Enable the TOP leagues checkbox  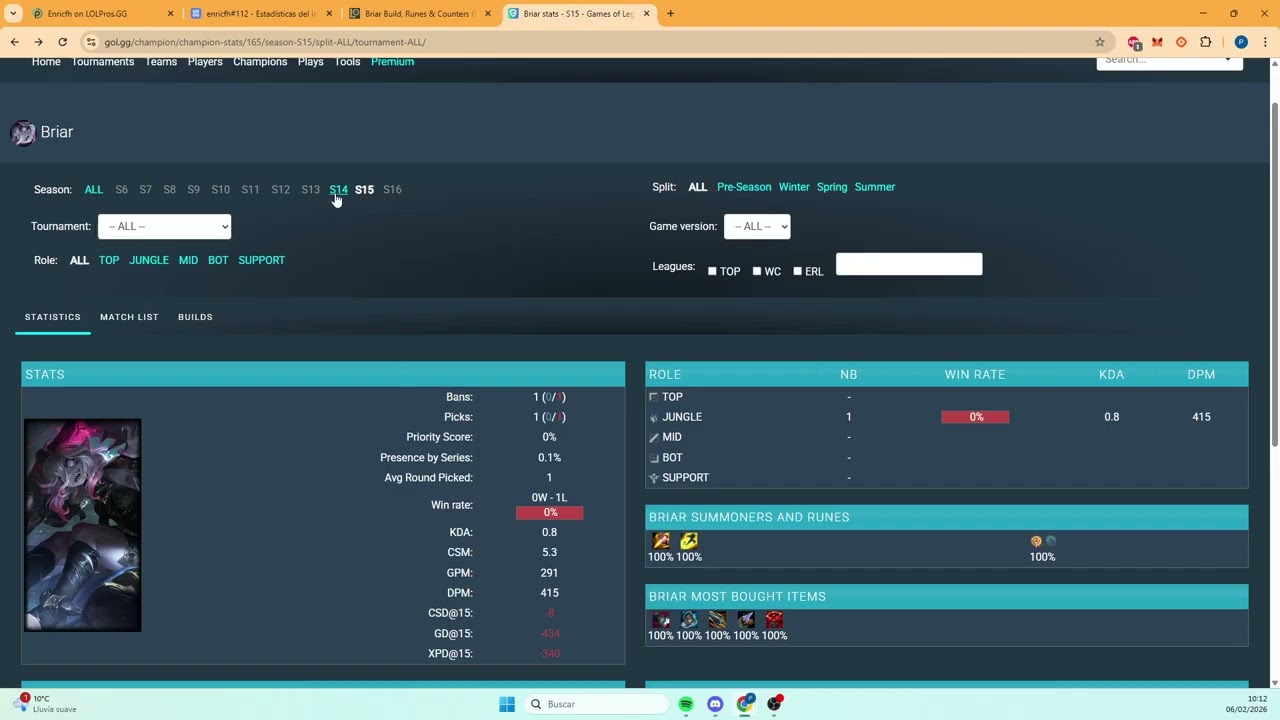tap(712, 271)
